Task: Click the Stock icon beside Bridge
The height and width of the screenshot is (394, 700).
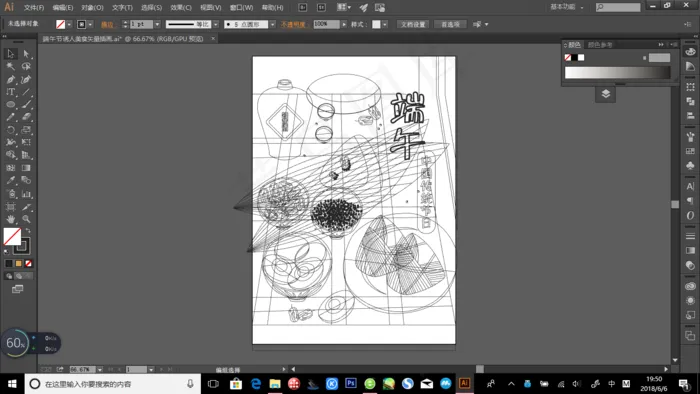Action: [x=321, y=8]
